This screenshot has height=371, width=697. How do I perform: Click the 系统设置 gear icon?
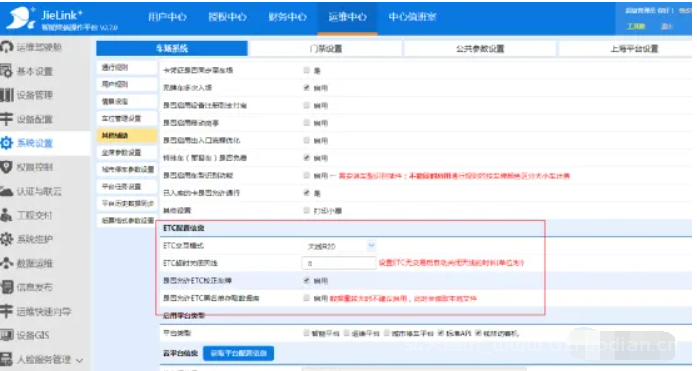pos(7,143)
